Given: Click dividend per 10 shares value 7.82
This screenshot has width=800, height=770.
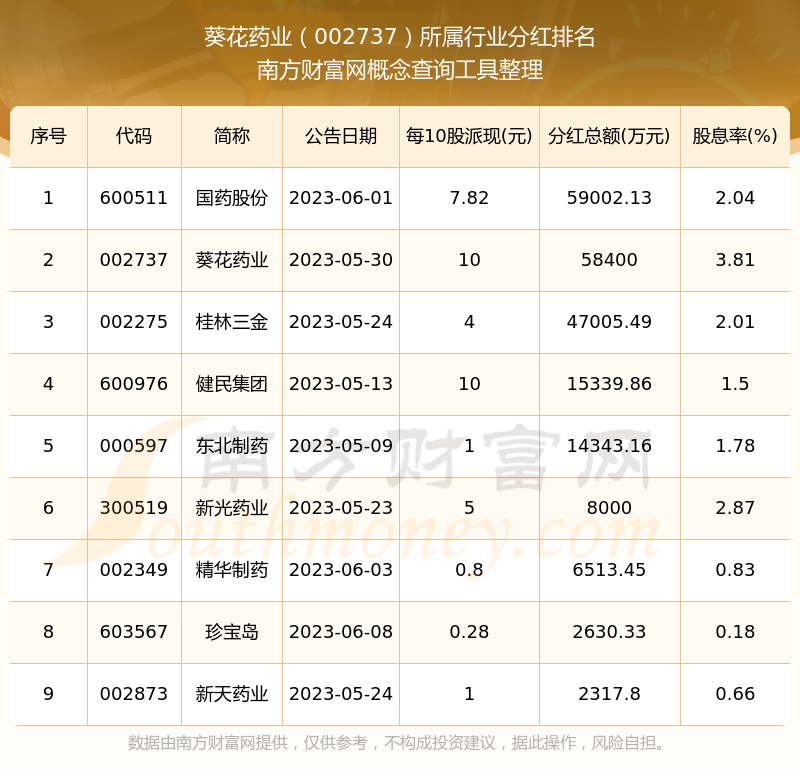Looking at the screenshot, I should (469, 198).
